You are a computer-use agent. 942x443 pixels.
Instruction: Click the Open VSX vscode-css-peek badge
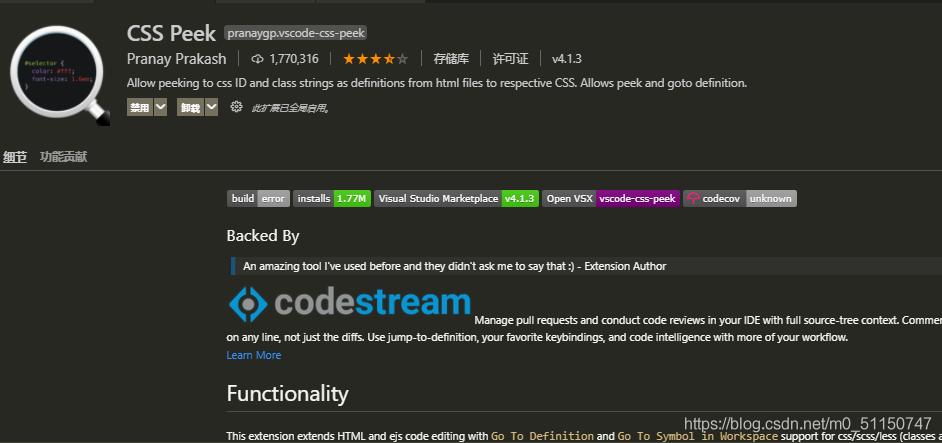(611, 198)
